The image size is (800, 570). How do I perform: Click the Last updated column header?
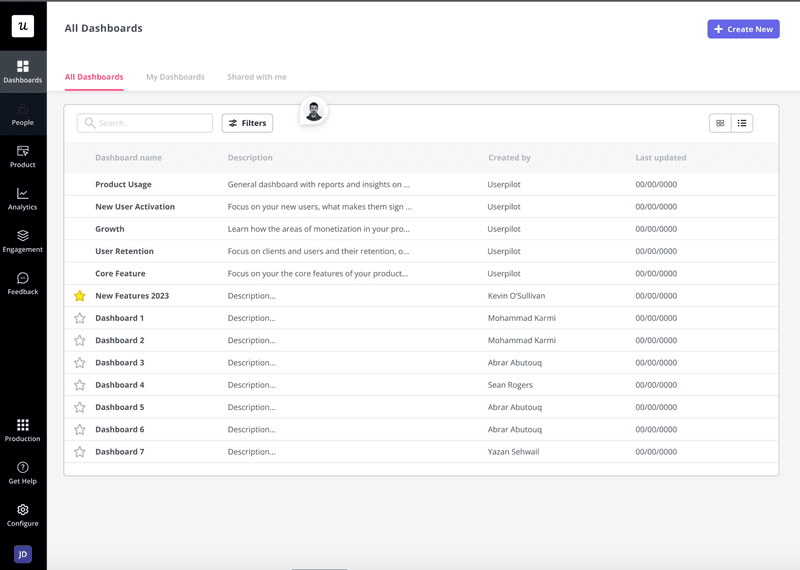(661, 158)
